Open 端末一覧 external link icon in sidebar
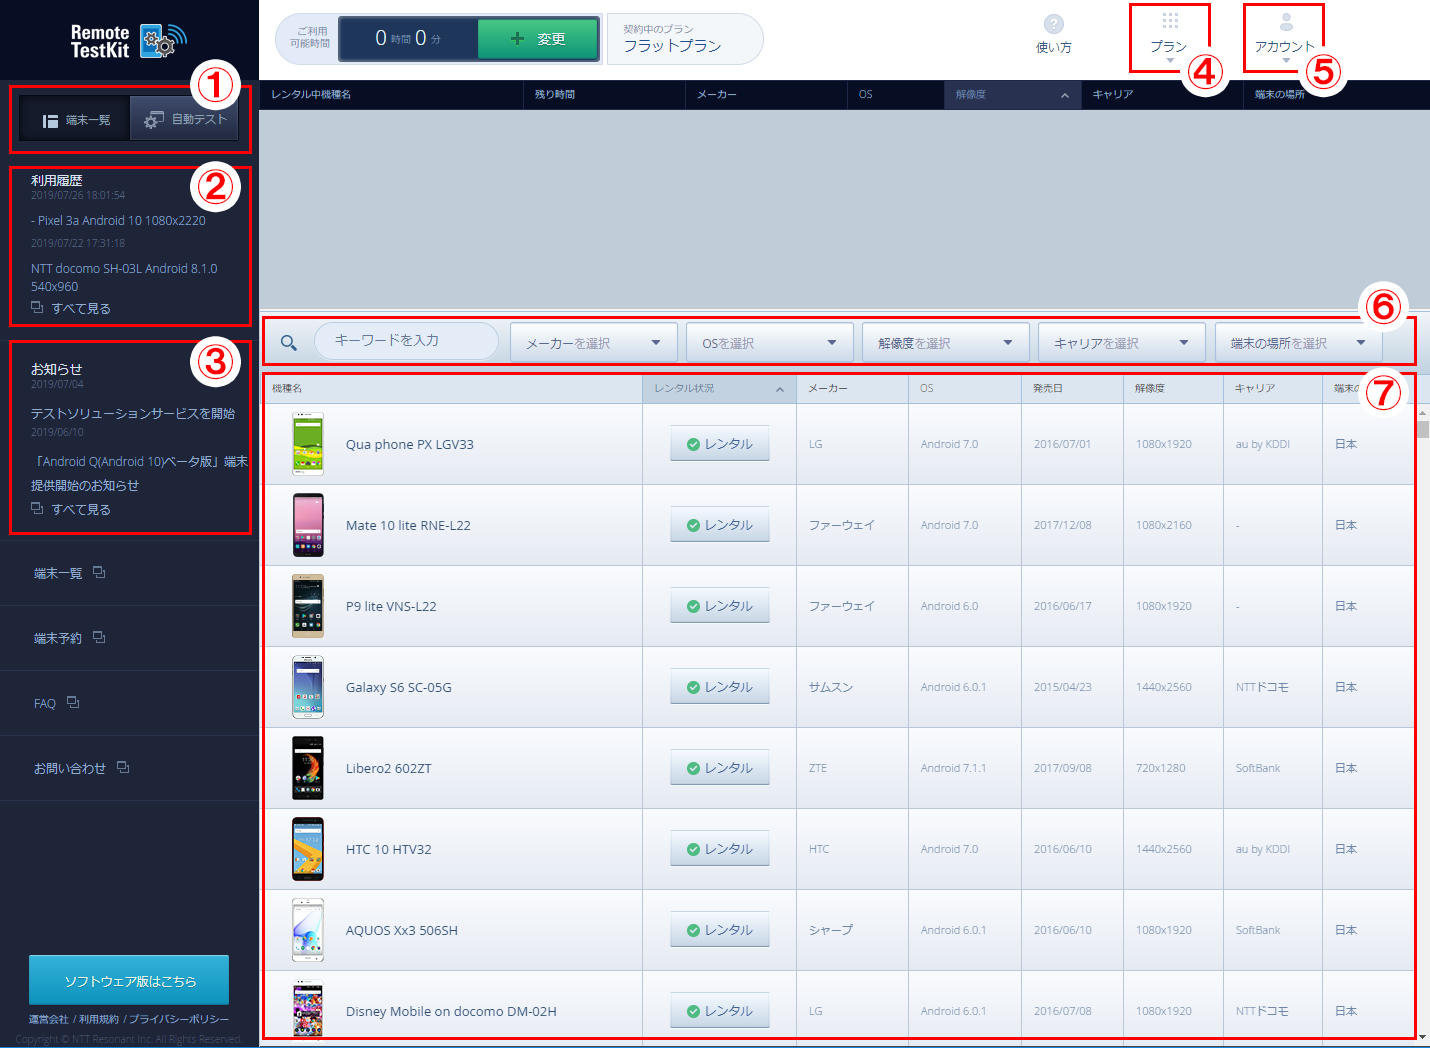This screenshot has height=1048, width=1430. point(99,572)
